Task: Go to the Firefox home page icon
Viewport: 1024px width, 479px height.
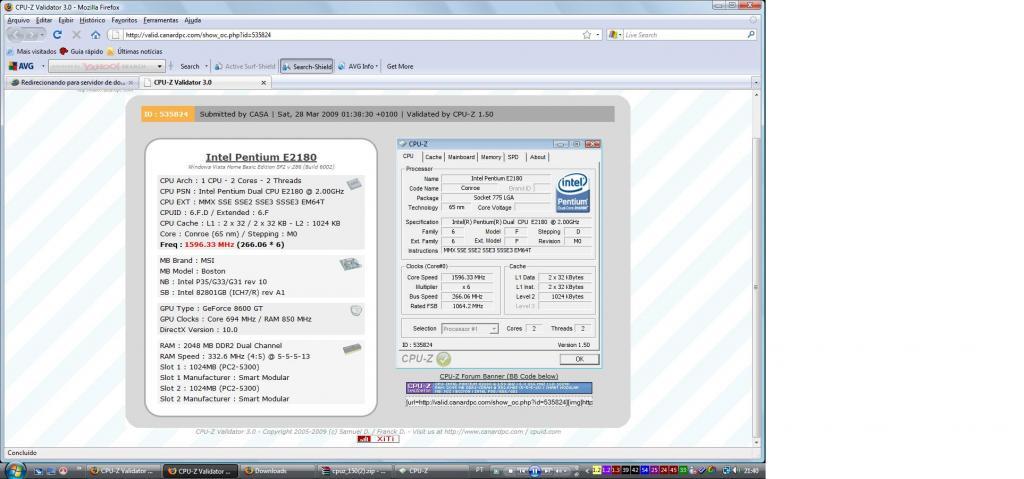Action: (x=95, y=35)
